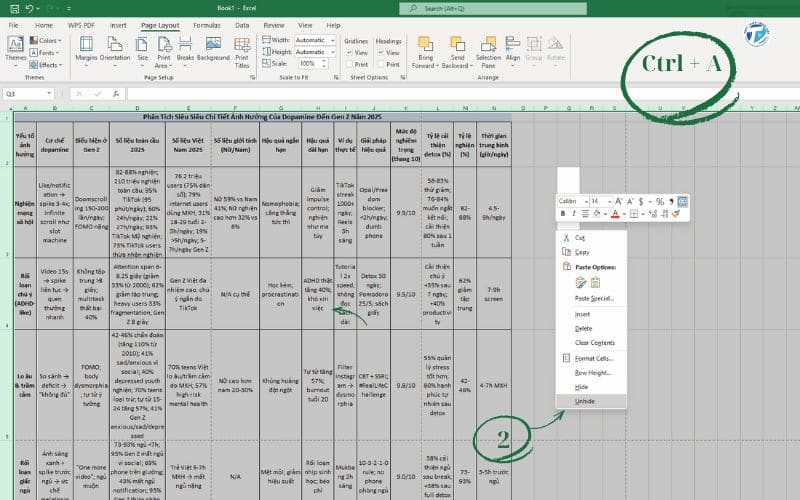Toggle Gridlines Print checkbox
800x500 pixels.
[x=350, y=64]
